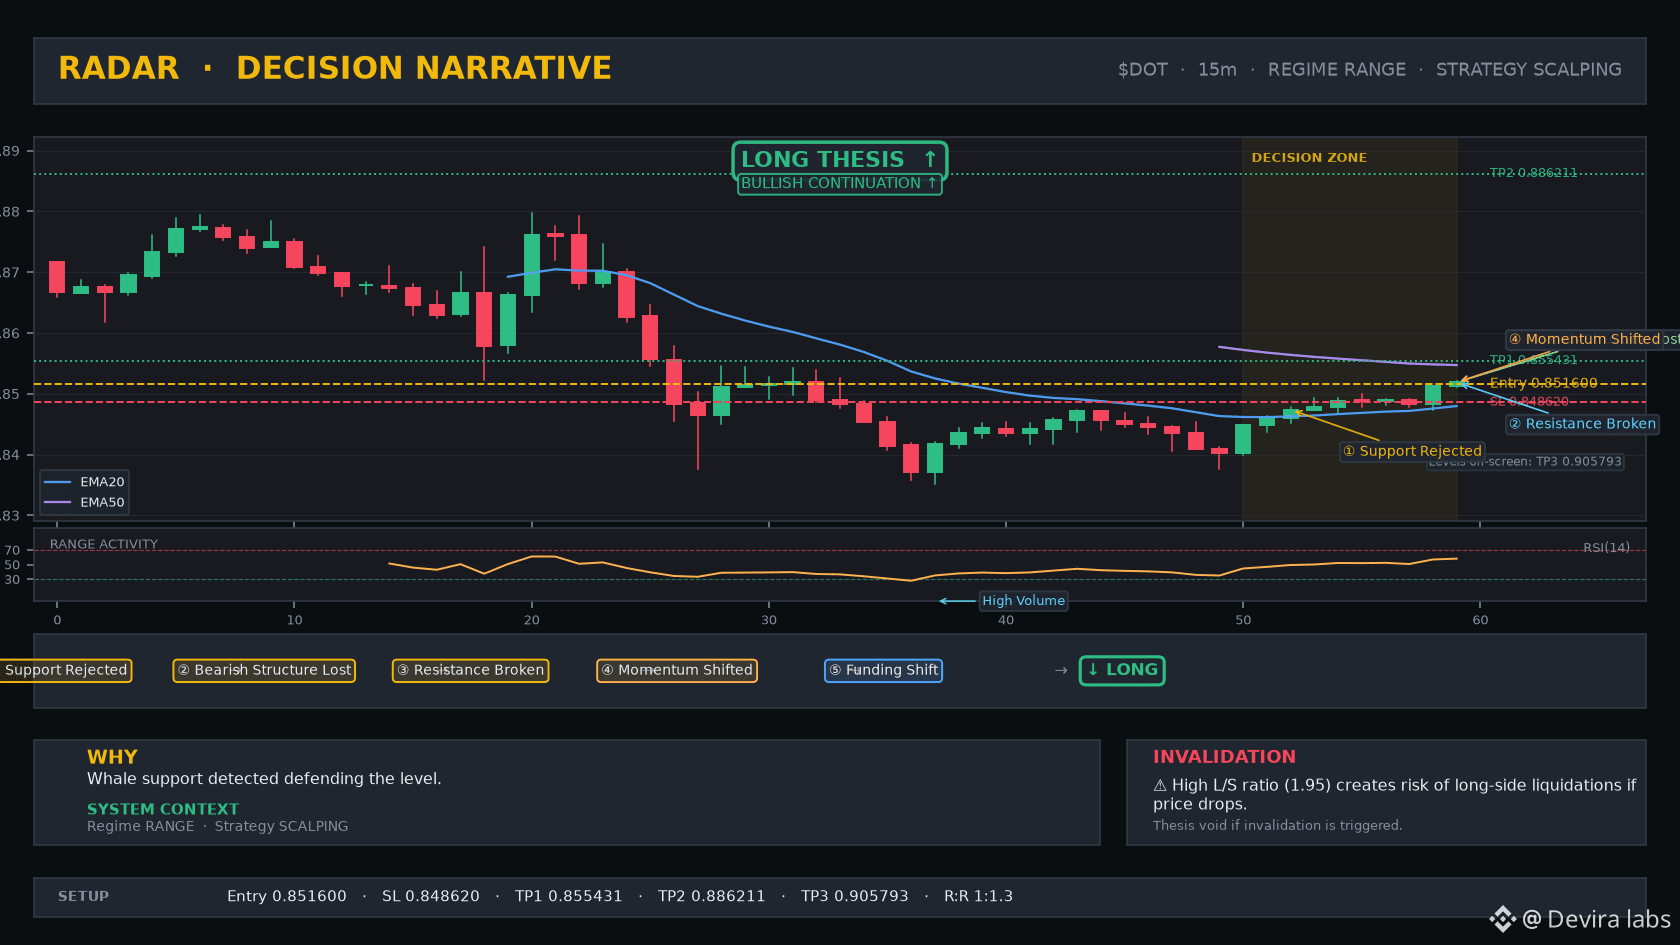Image resolution: width=1680 pixels, height=945 pixels.
Task: Click the LONG THESIS badge
Action: click(x=839, y=160)
